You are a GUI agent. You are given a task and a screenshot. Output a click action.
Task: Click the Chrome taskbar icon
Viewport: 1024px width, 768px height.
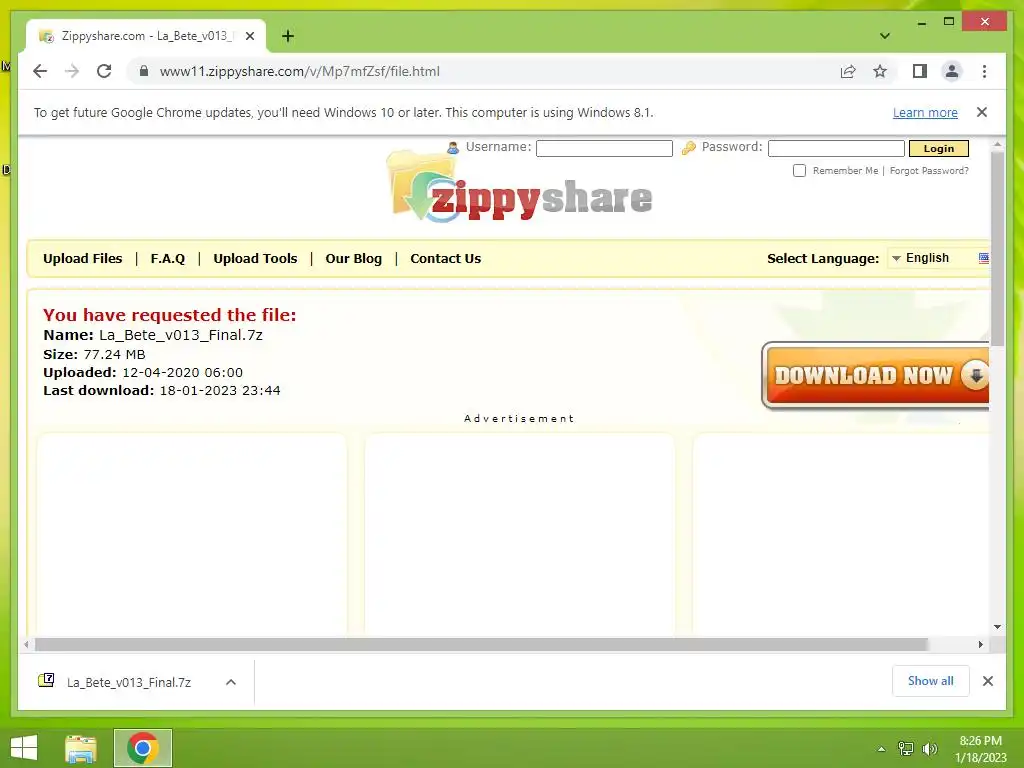(x=143, y=748)
